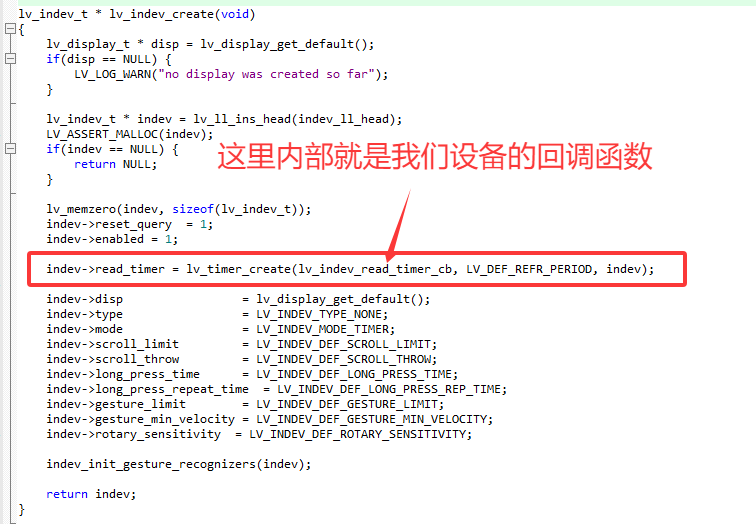The width and height of the screenshot is (756, 524).
Task: Click the red Chinese annotation text
Action: (434, 157)
